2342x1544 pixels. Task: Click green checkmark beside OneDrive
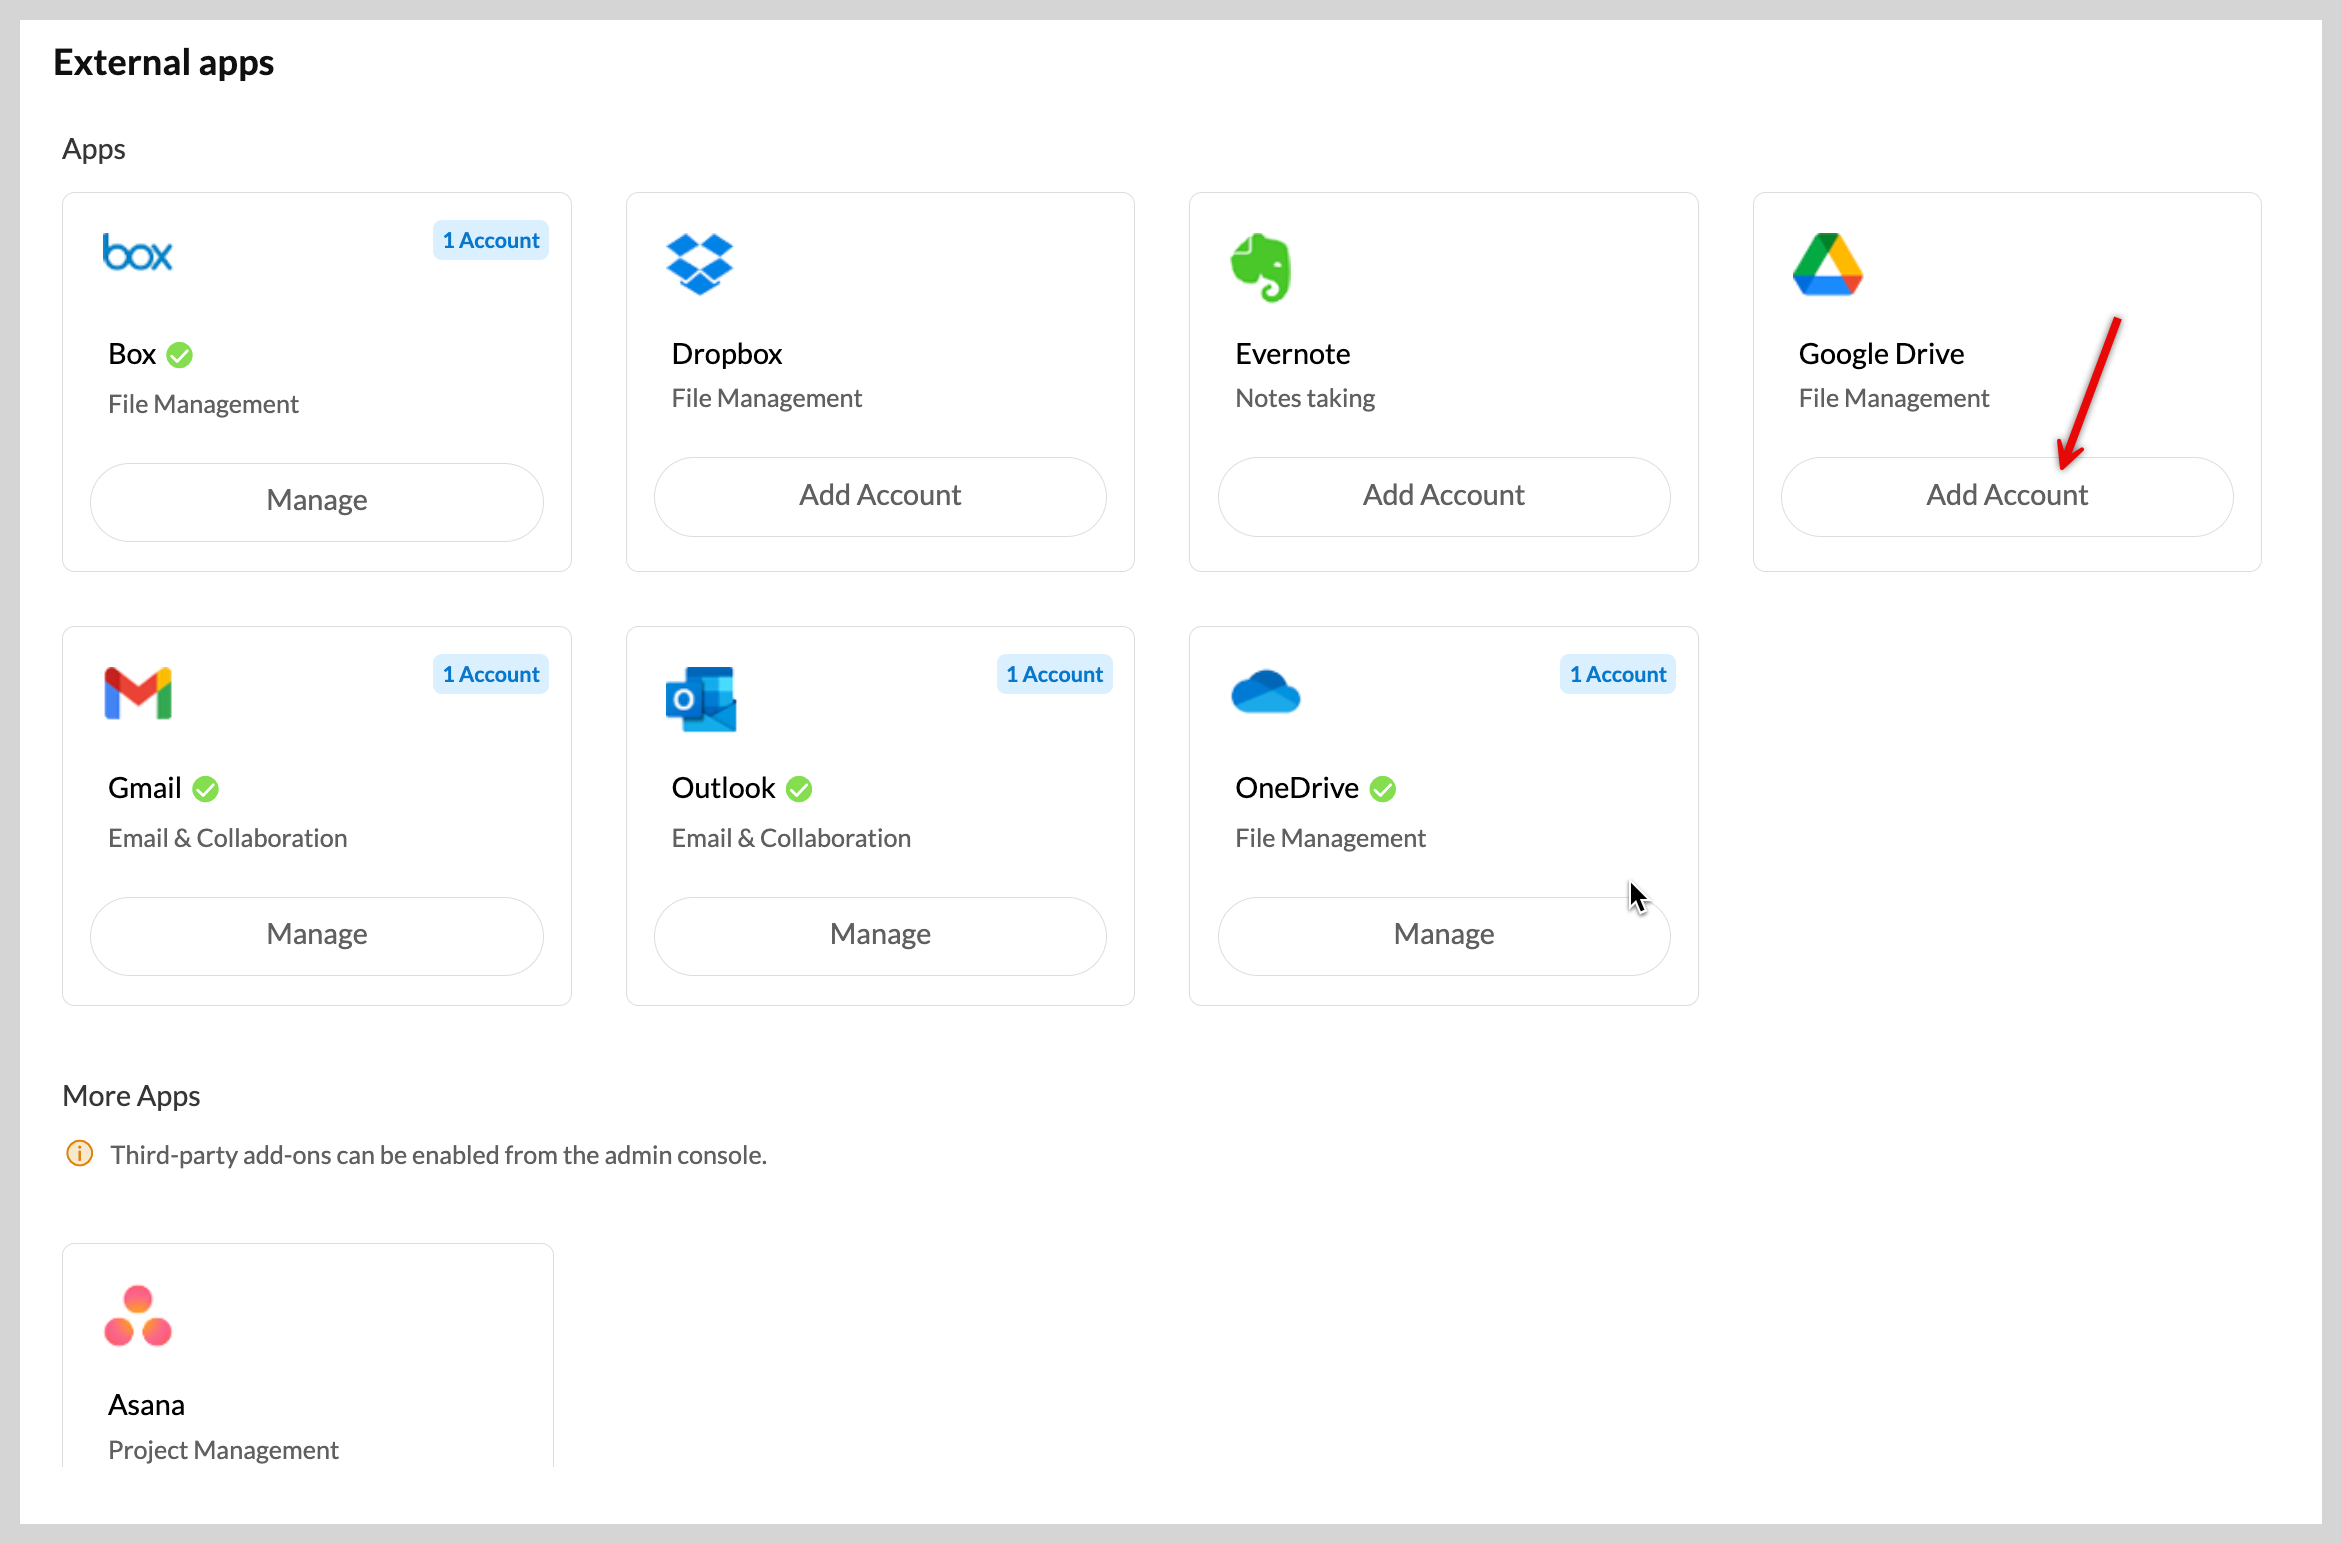pos(1383,789)
